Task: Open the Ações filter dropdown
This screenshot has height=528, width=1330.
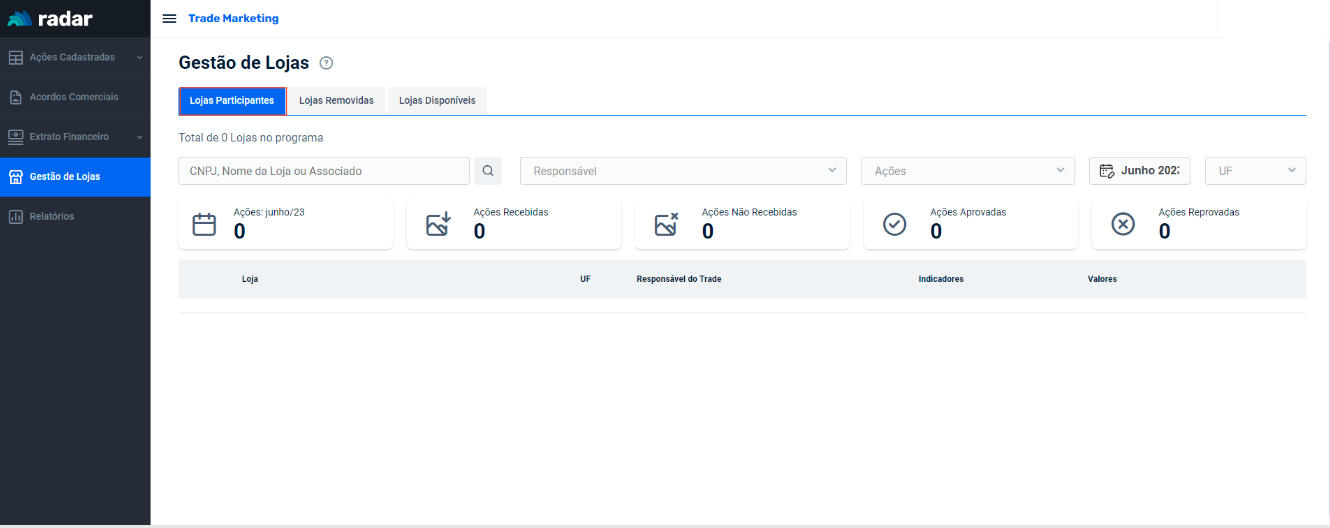Action: pos(967,171)
